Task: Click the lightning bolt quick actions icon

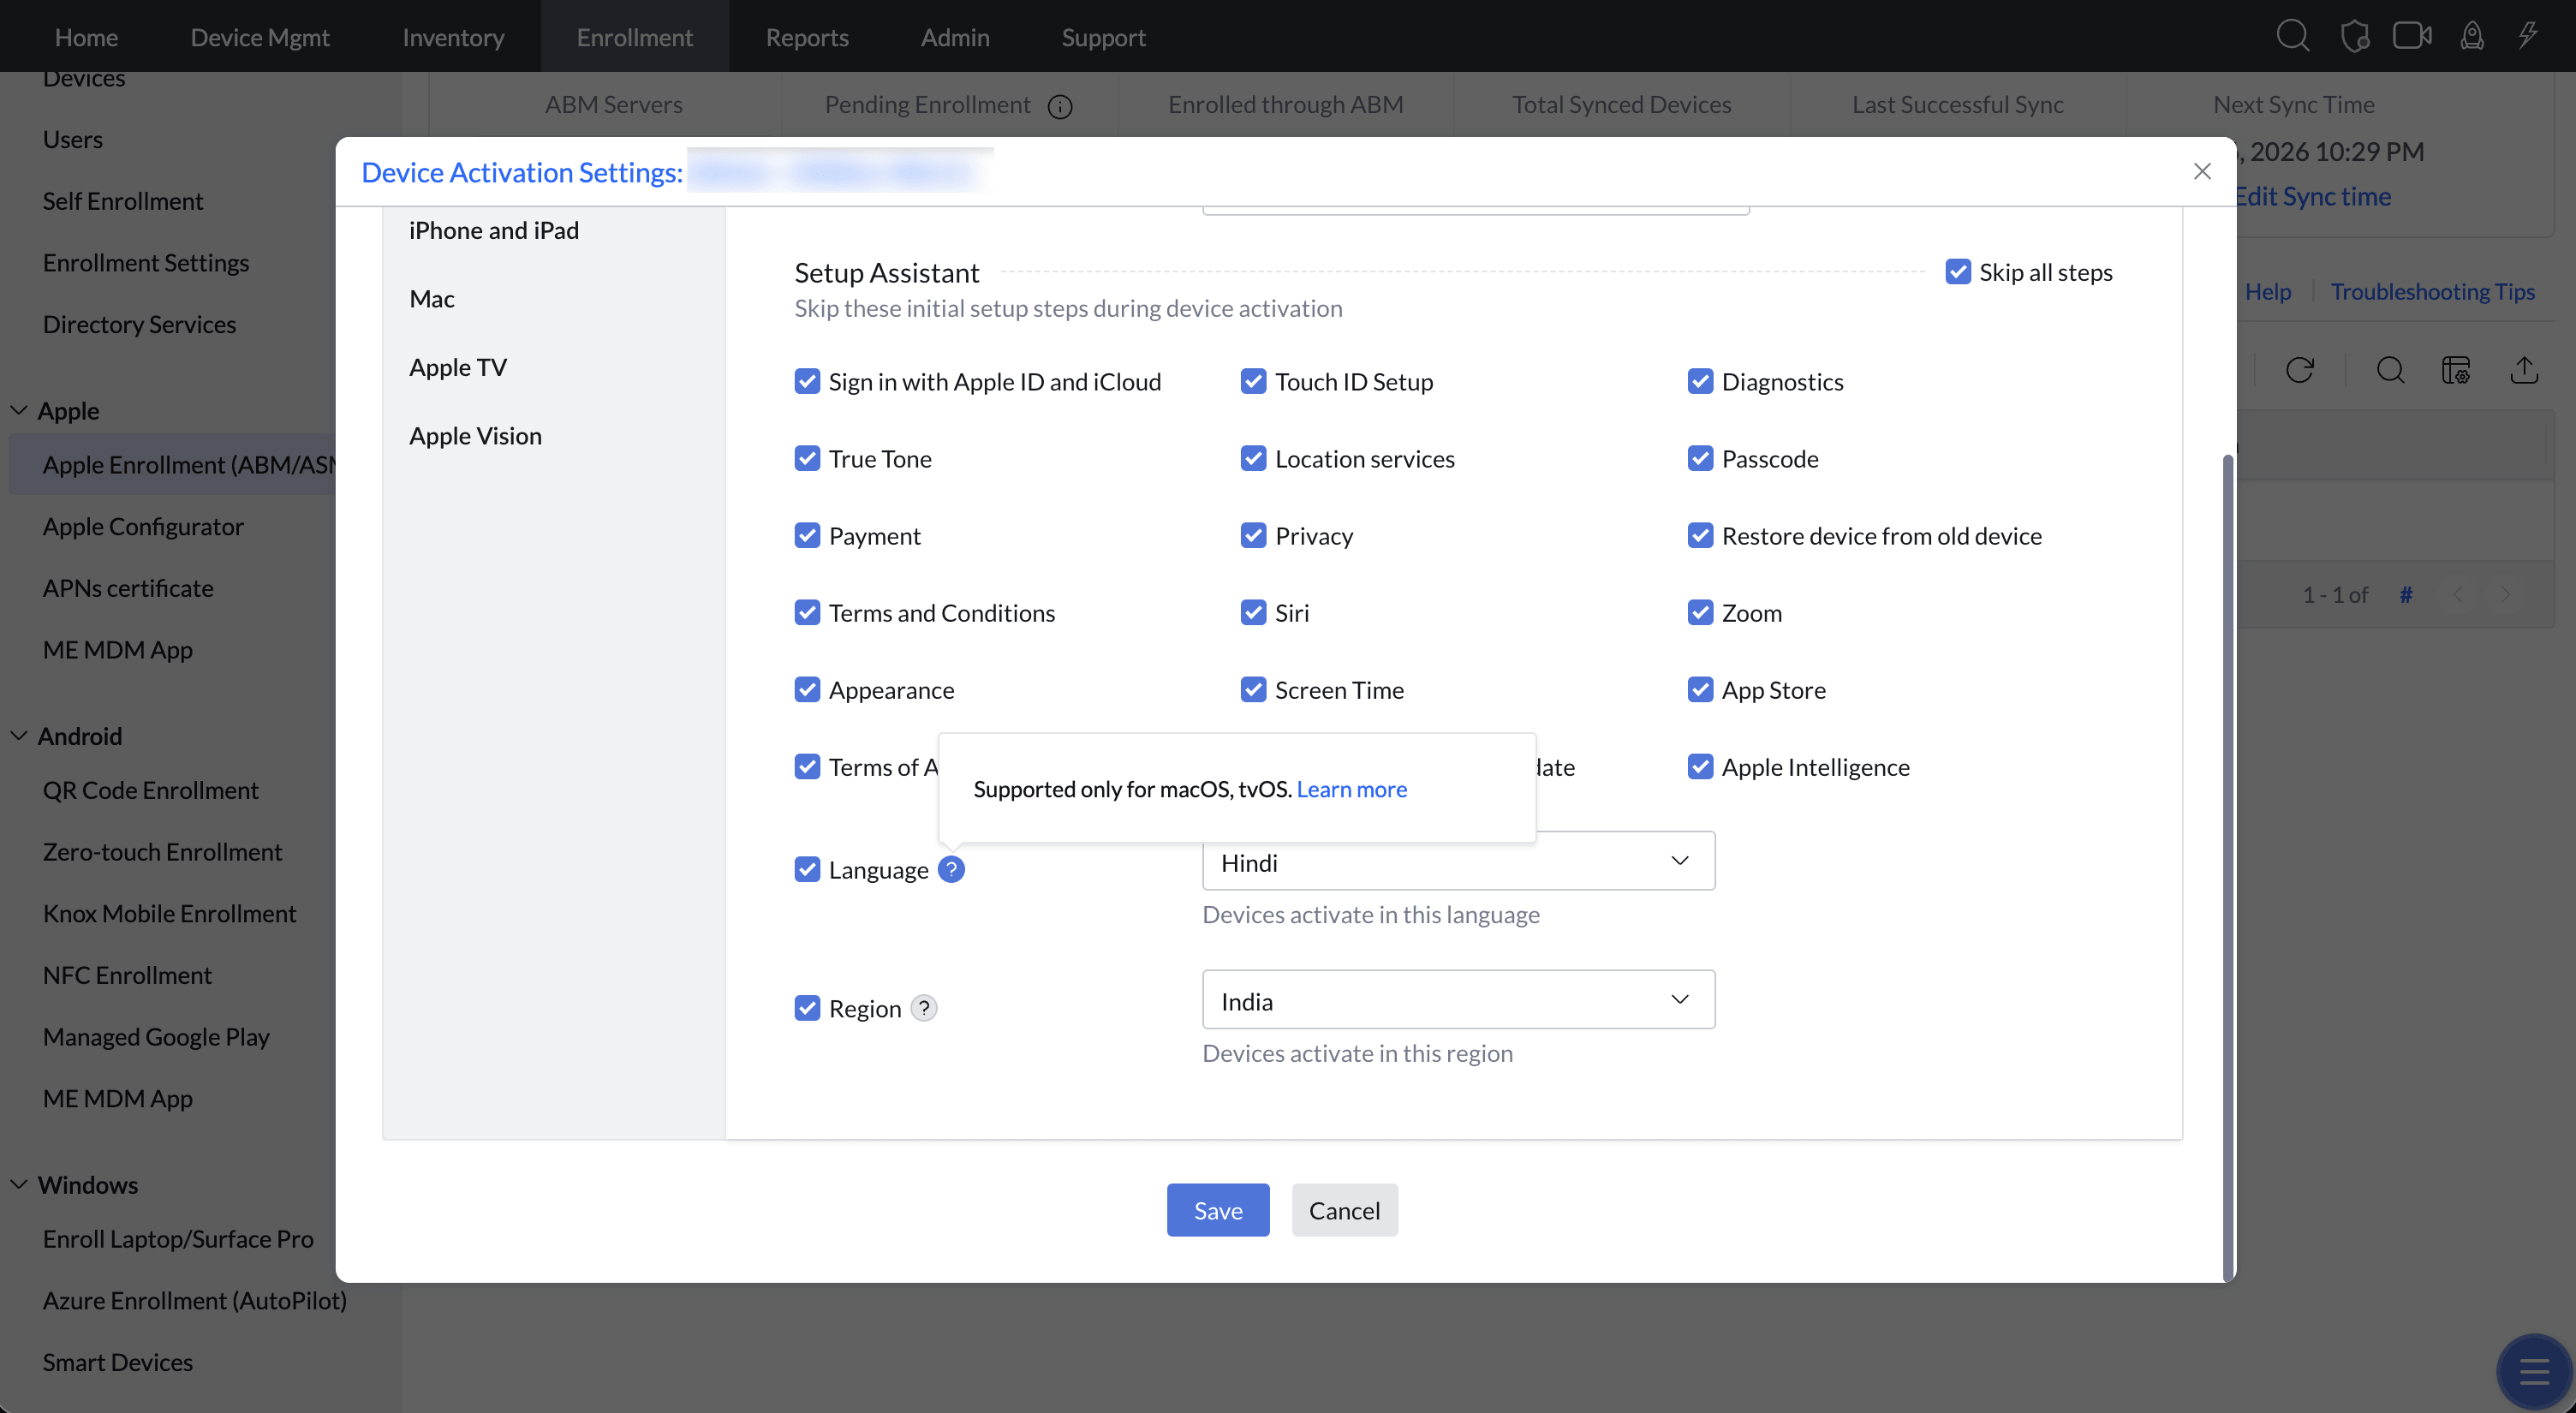Action: click(2528, 36)
